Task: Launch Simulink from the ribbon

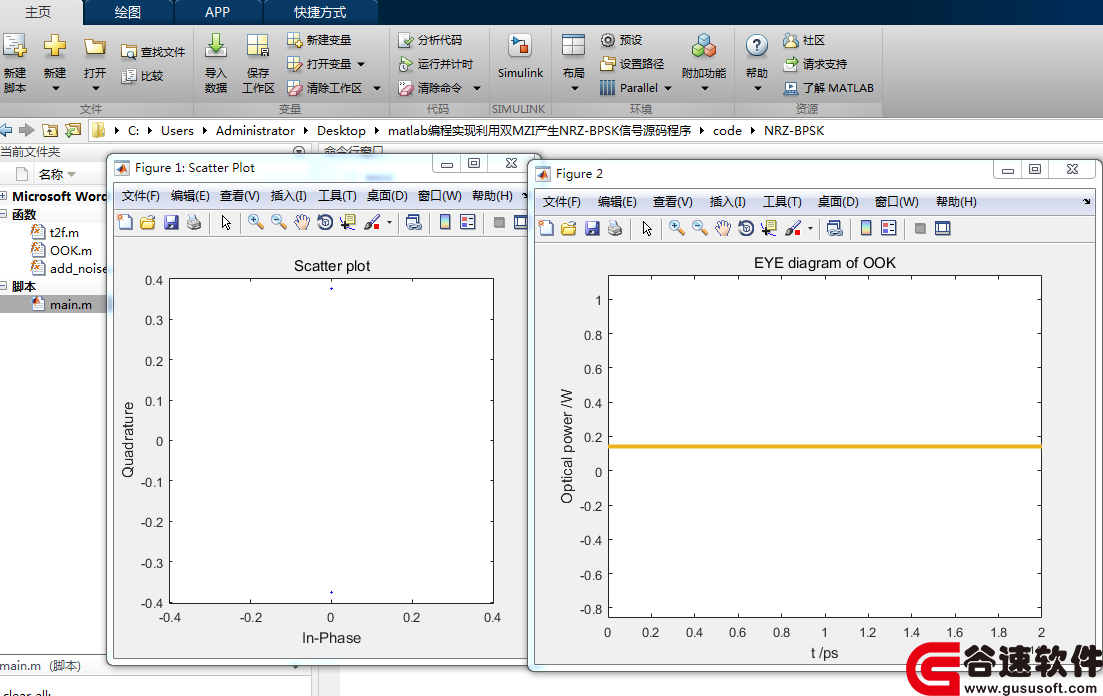Action: (521, 56)
